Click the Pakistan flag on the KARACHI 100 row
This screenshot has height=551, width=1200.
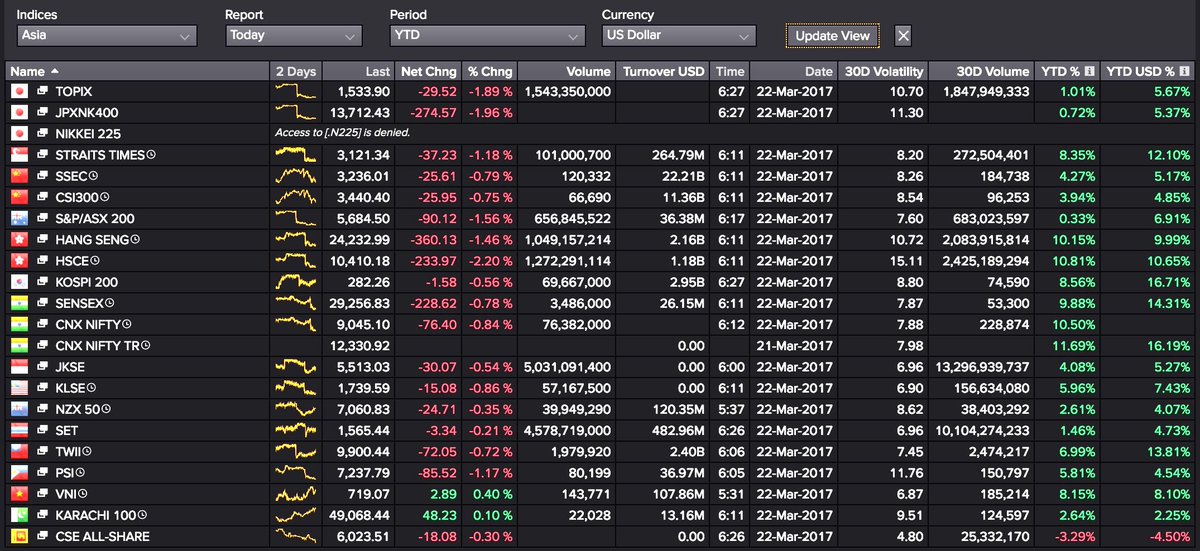(18, 516)
